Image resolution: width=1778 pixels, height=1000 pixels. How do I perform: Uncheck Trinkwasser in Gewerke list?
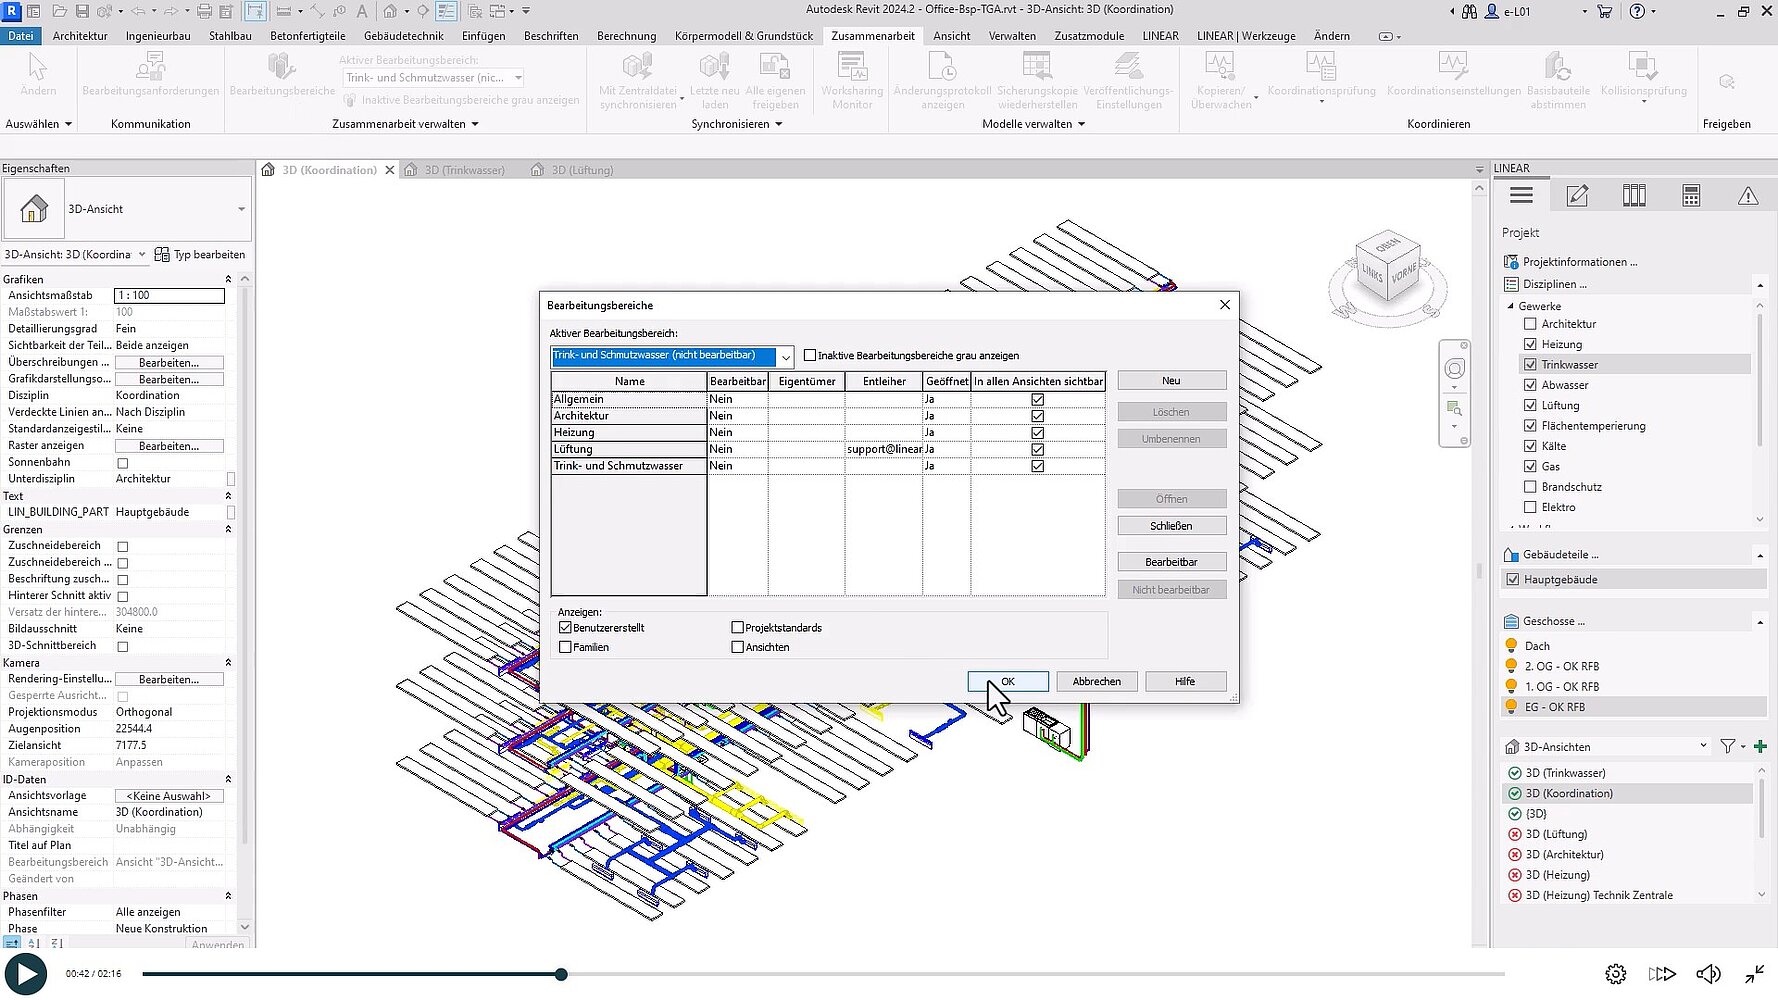tap(1530, 365)
